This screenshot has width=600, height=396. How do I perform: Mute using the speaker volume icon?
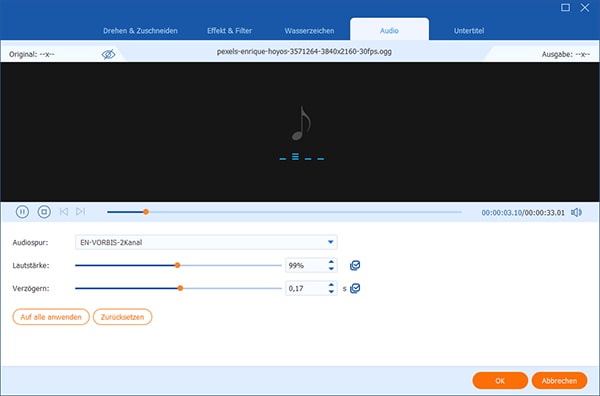click(576, 212)
